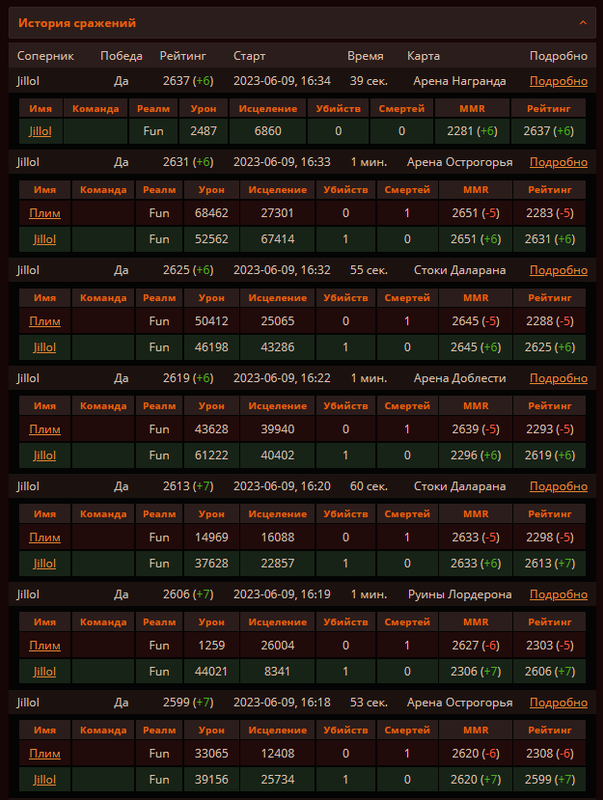
Task: Click the История сражений panel title
Action: tap(77, 23)
